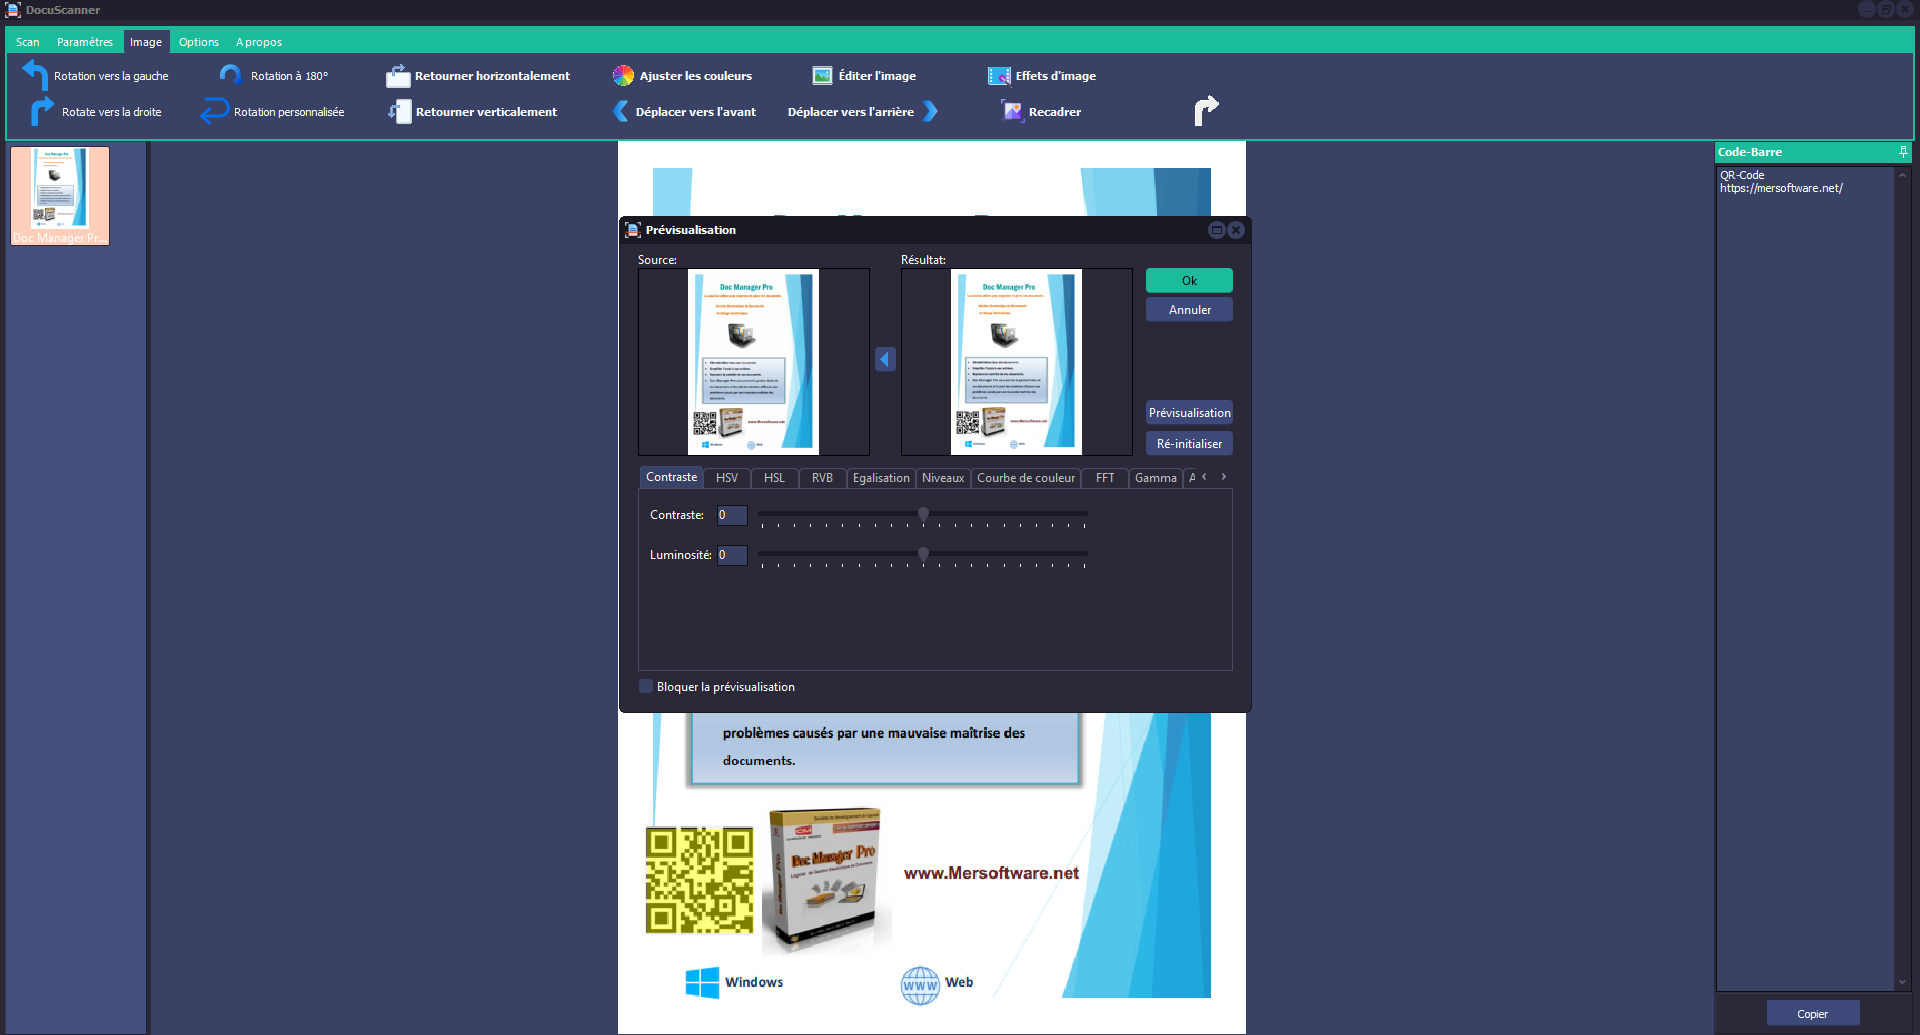Switch to the HSV tab
Viewport: 1920px width, 1035px height.
[726, 478]
